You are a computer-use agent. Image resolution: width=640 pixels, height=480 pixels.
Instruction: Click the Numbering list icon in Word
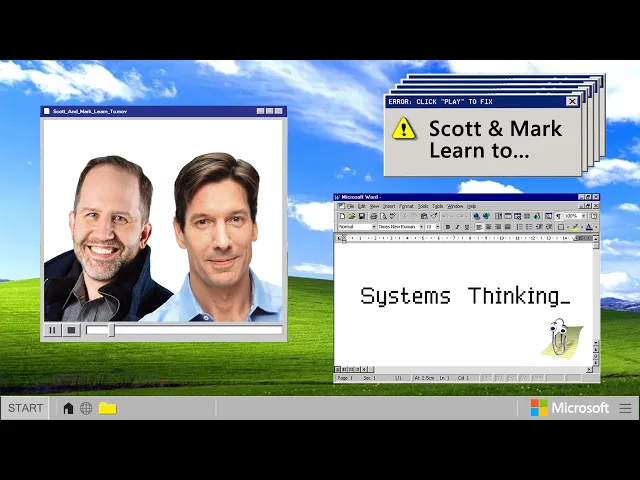pos(520,227)
